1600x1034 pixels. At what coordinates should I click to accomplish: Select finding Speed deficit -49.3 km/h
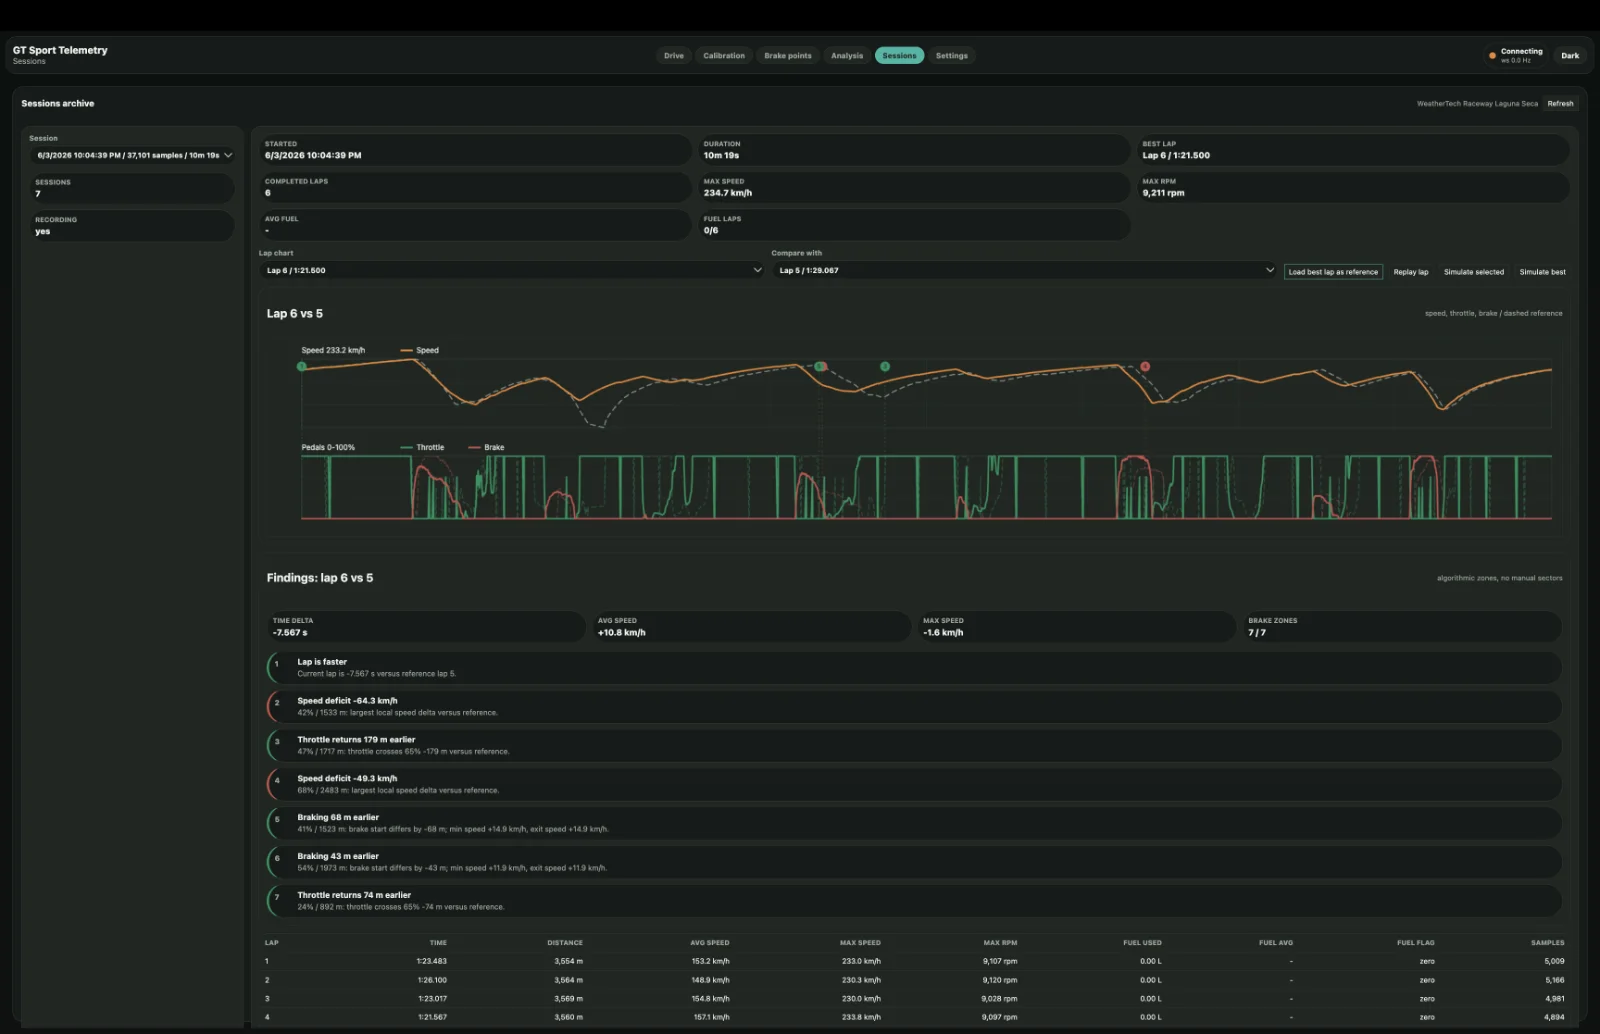point(914,785)
